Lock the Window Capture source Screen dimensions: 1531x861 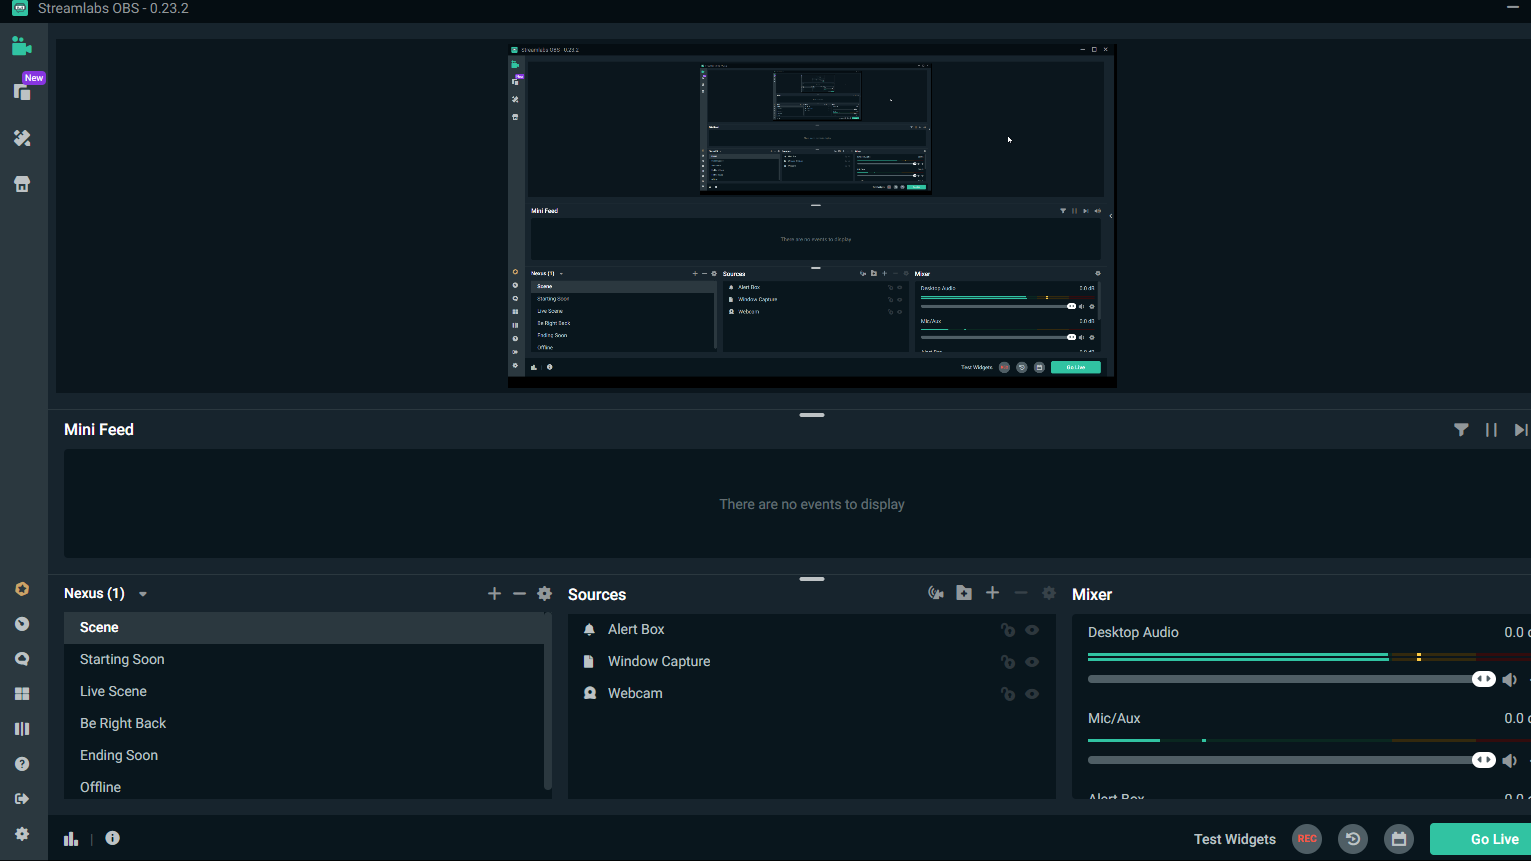[x=1008, y=662]
